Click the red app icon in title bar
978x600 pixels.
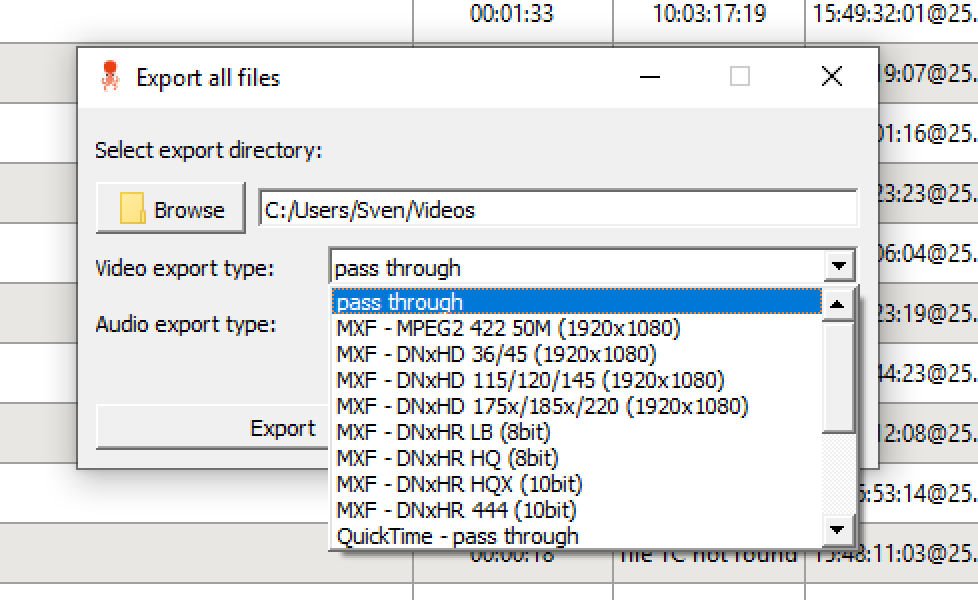pyautogui.click(x=109, y=77)
